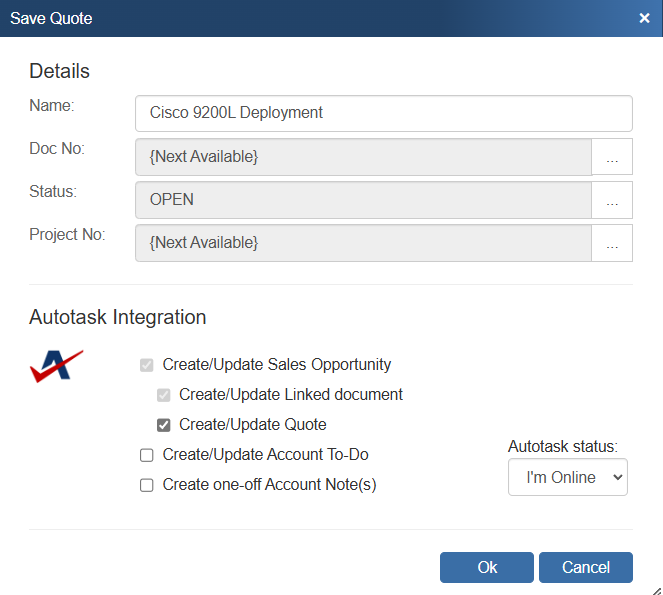Enable Create one-off Account Note(s) checkbox
The image size is (663, 595).
point(147,485)
